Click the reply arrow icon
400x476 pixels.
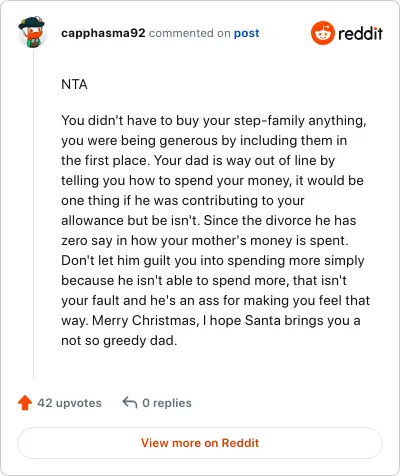130,402
